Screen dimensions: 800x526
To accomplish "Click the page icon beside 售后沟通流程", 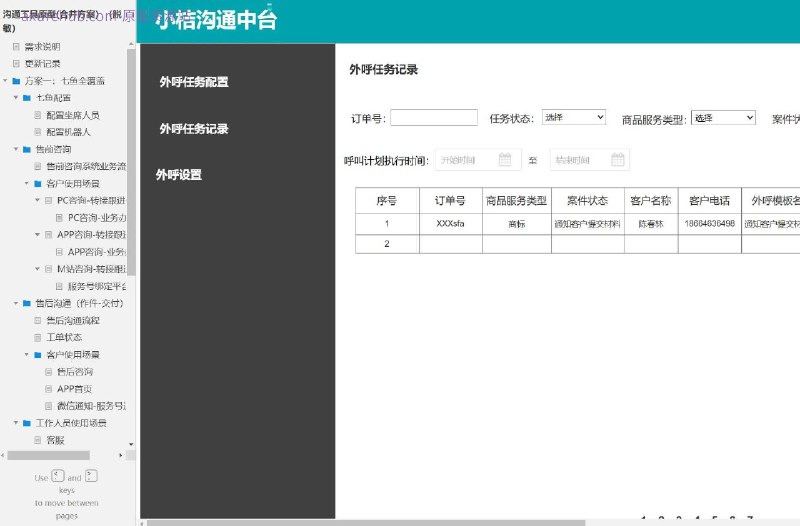I will coord(37,320).
